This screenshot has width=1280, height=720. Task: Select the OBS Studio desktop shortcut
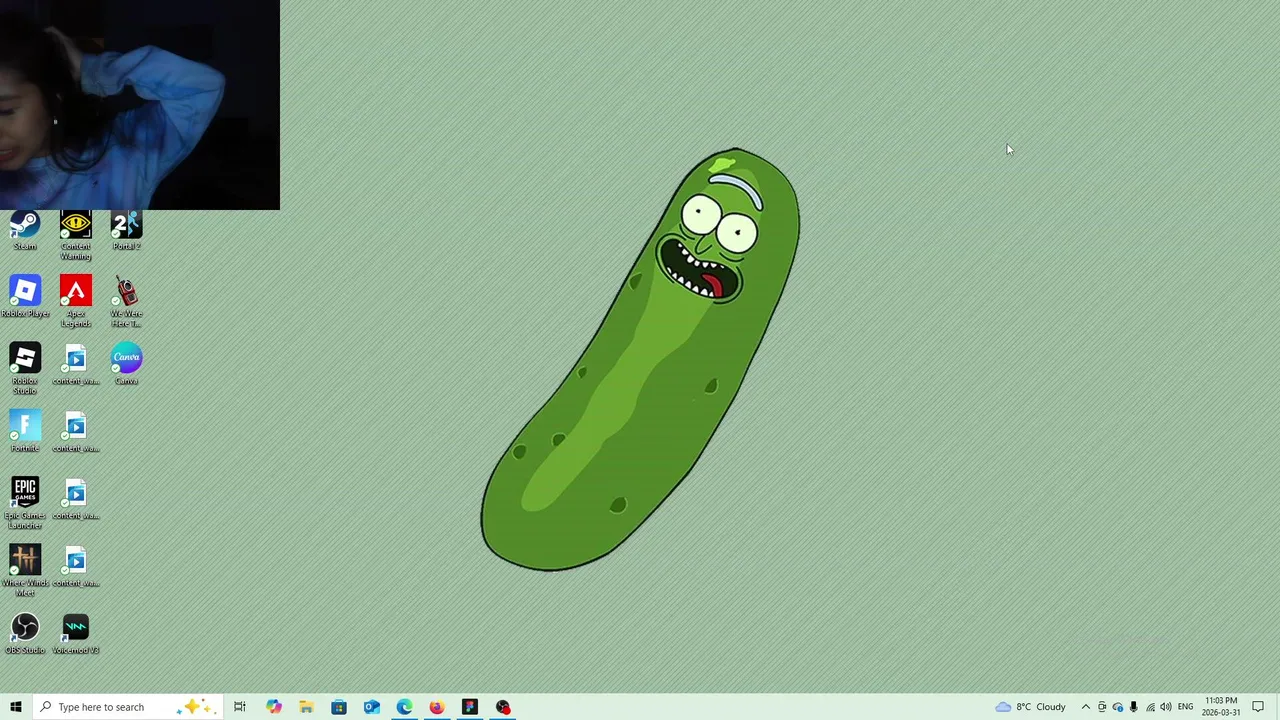[x=25, y=633]
